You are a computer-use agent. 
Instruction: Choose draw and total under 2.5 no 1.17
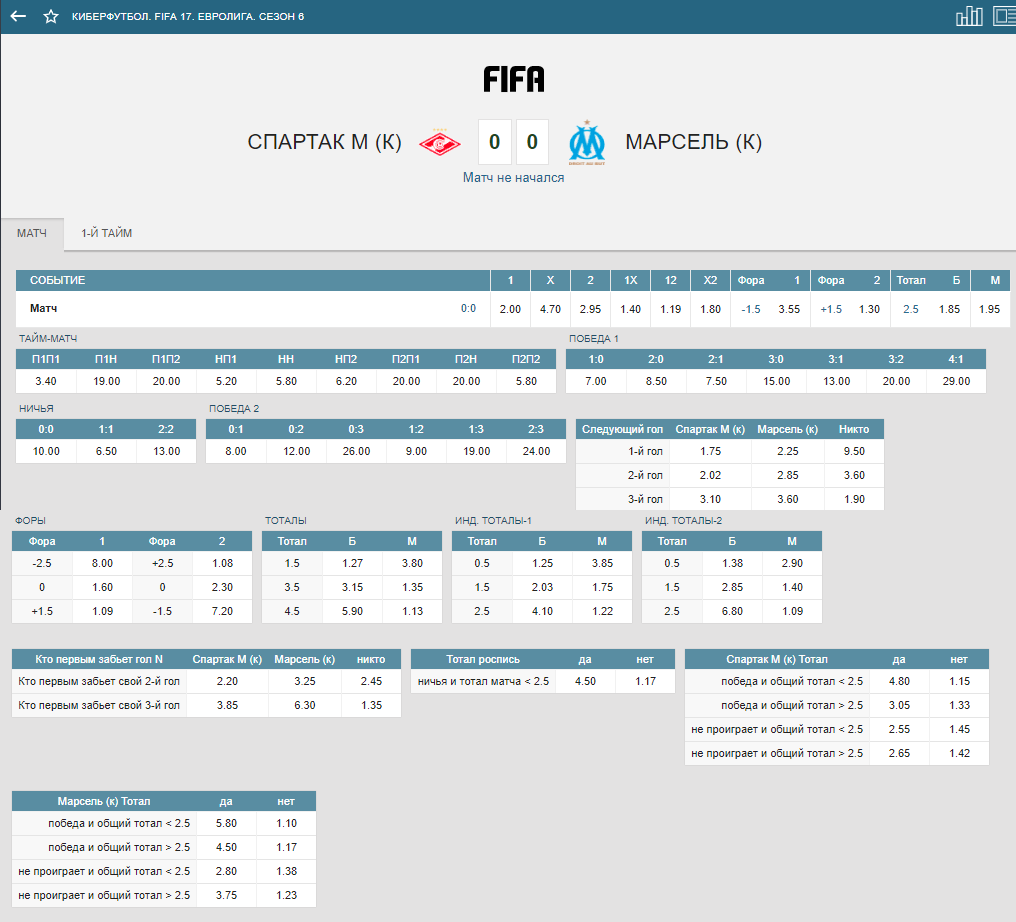coord(645,681)
